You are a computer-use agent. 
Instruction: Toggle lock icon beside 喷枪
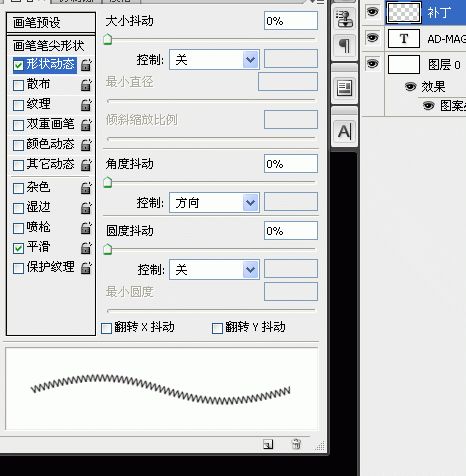[86, 228]
